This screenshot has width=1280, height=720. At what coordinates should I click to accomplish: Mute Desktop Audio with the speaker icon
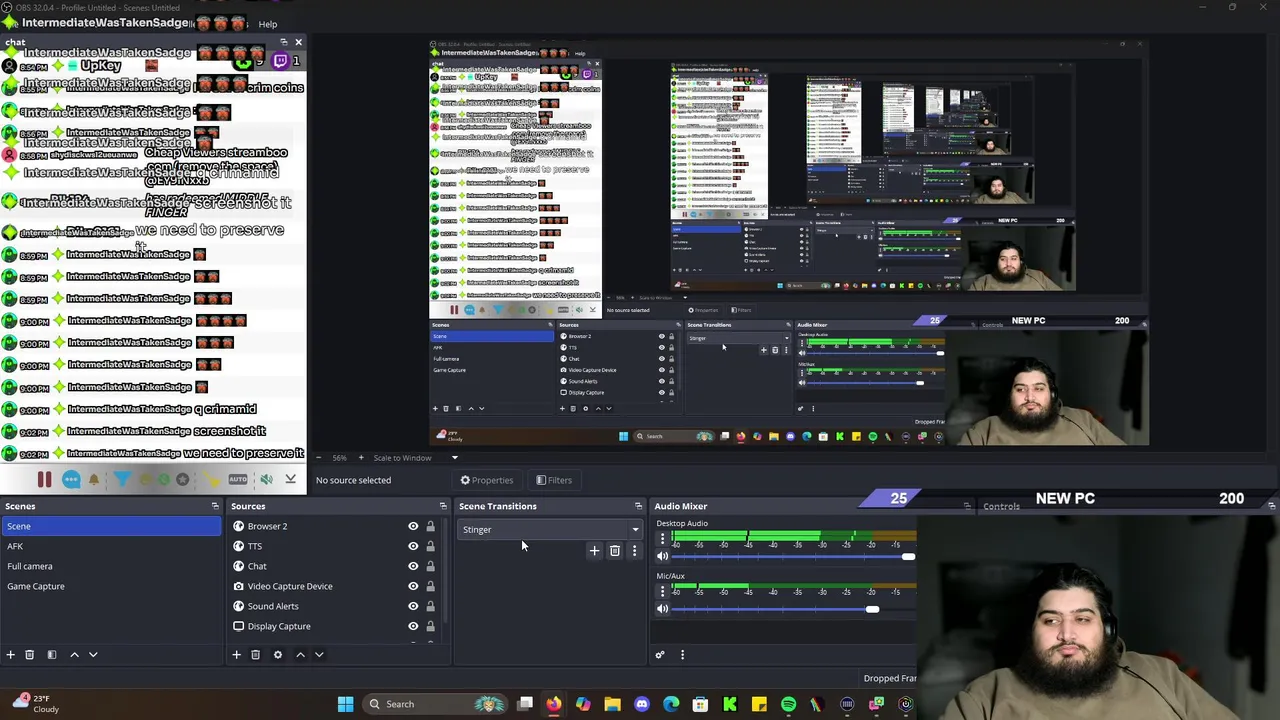pyautogui.click(x=662, y=556)
